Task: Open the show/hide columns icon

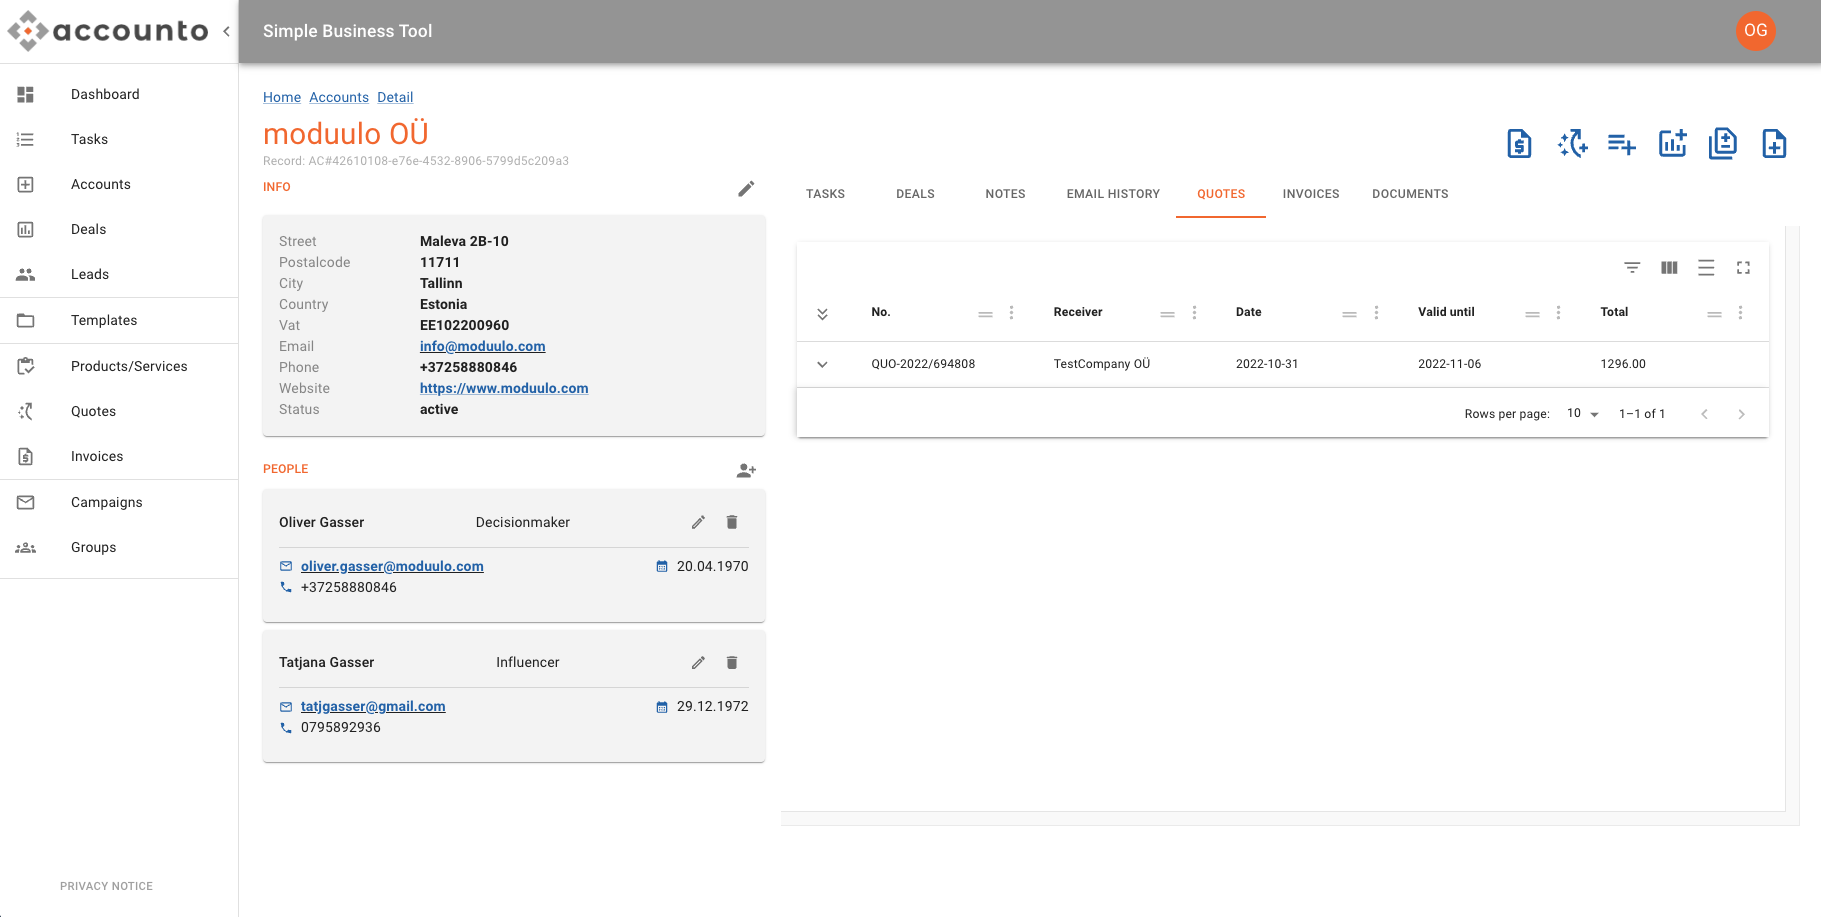Action: (1669, 268)
